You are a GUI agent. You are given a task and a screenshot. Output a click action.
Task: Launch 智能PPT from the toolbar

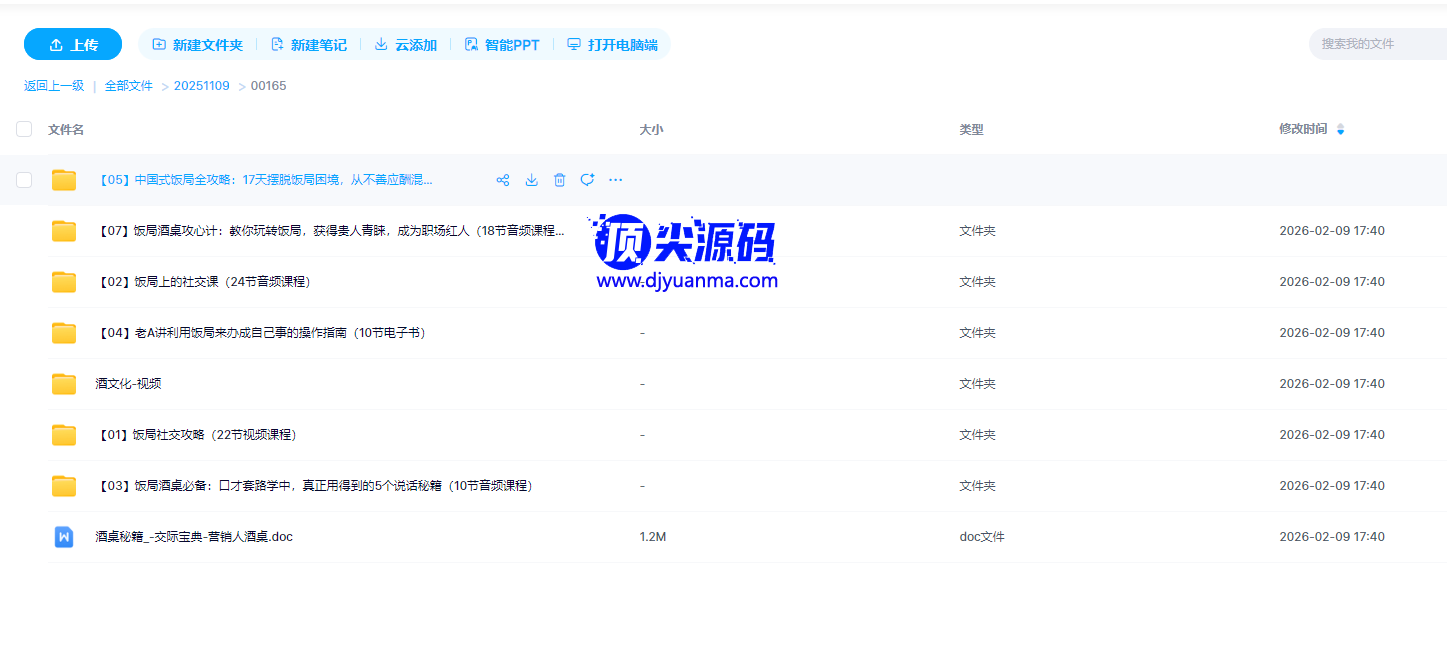point(502,45)
